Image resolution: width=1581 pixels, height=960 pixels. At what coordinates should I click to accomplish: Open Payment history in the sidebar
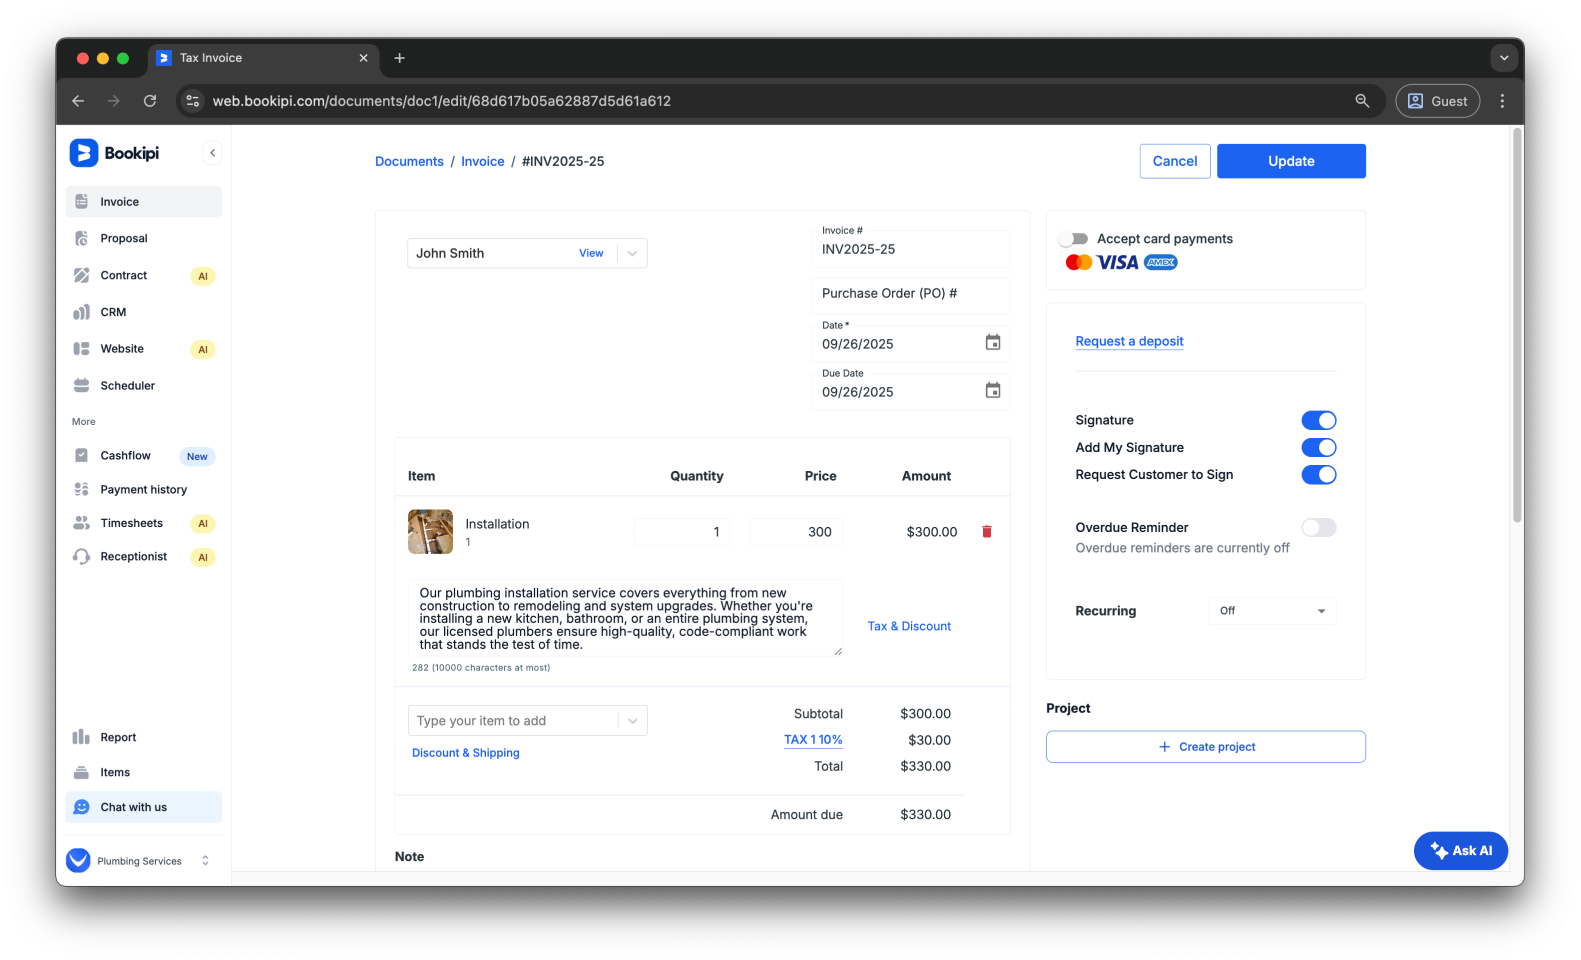coord(144,489)
